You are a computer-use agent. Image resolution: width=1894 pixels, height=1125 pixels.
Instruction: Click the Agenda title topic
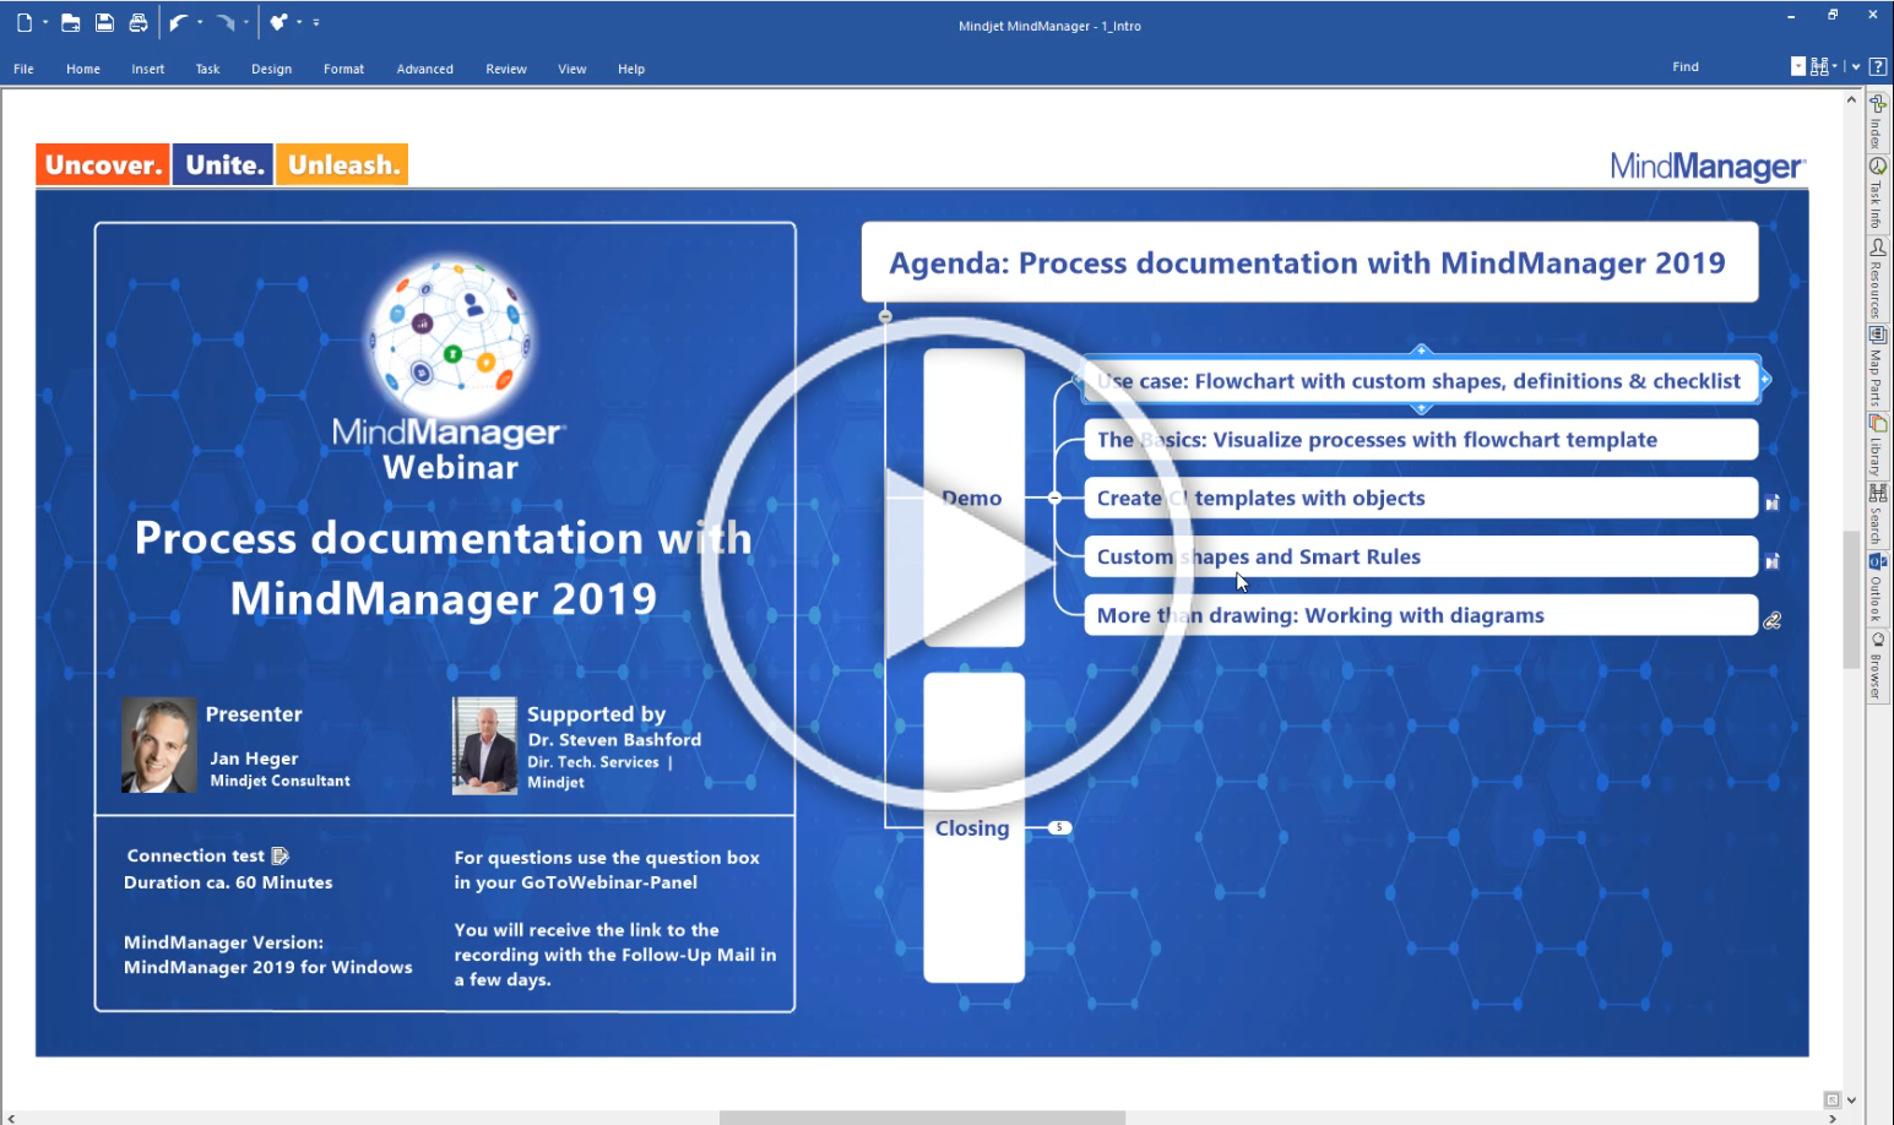(1309, 262)
